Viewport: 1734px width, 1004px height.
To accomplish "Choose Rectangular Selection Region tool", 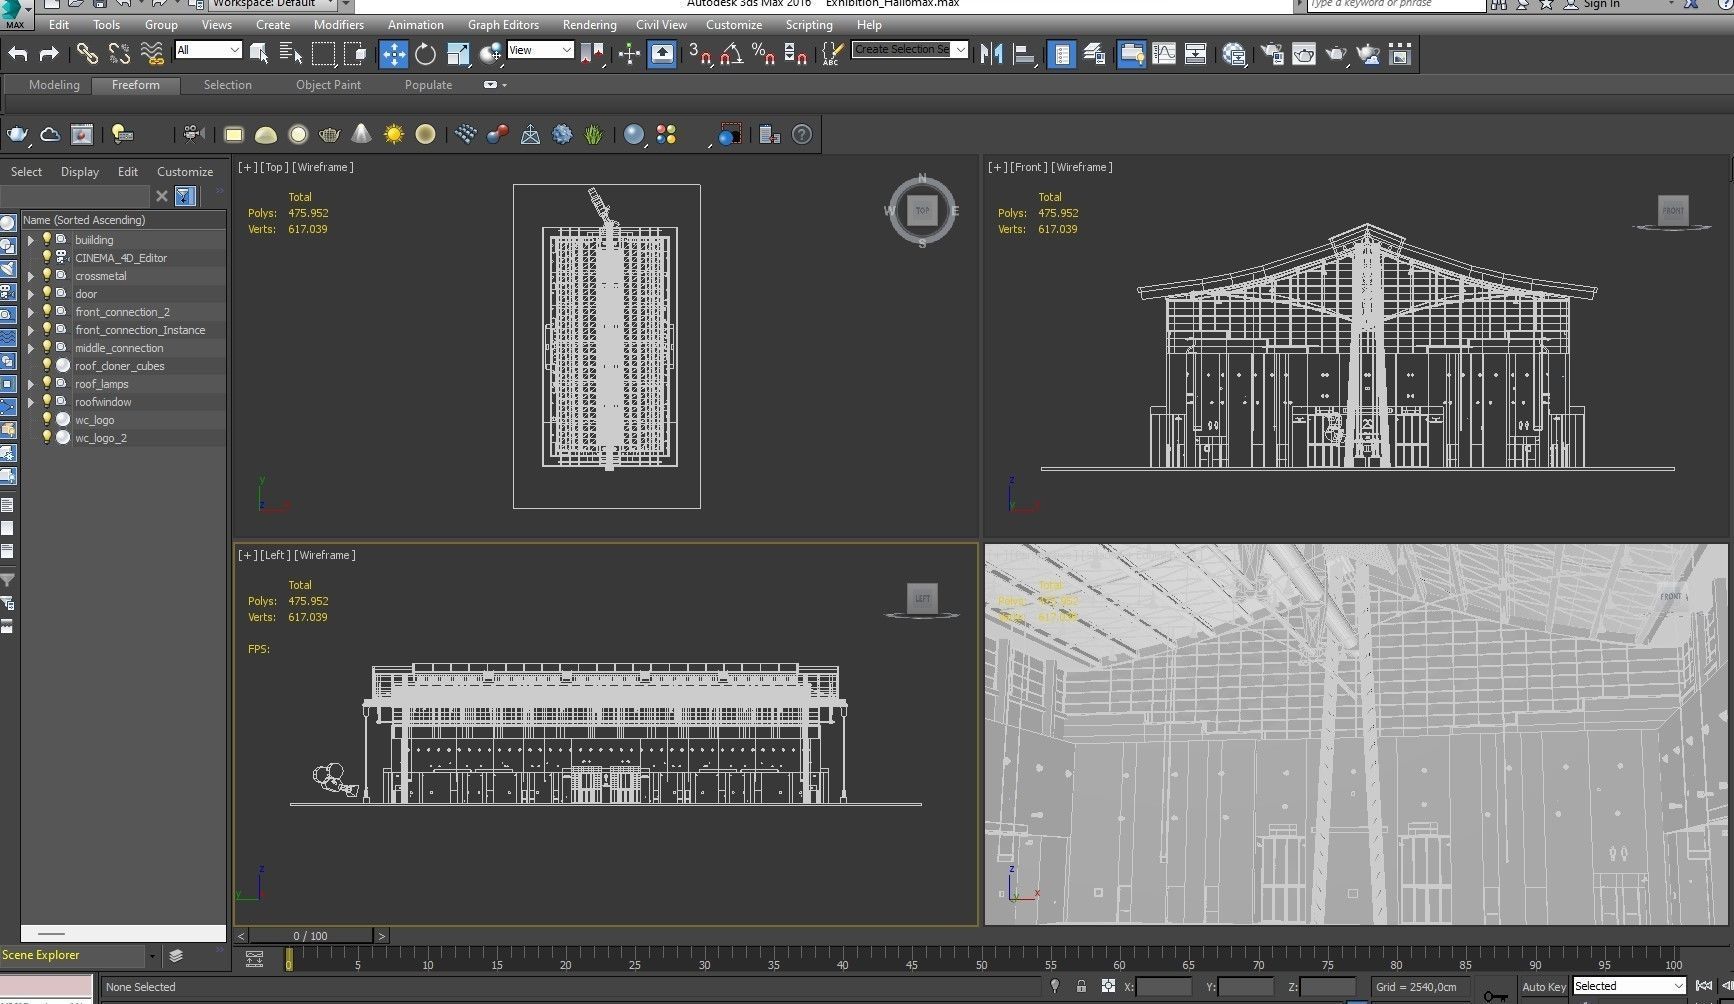I will coord(323,53).
